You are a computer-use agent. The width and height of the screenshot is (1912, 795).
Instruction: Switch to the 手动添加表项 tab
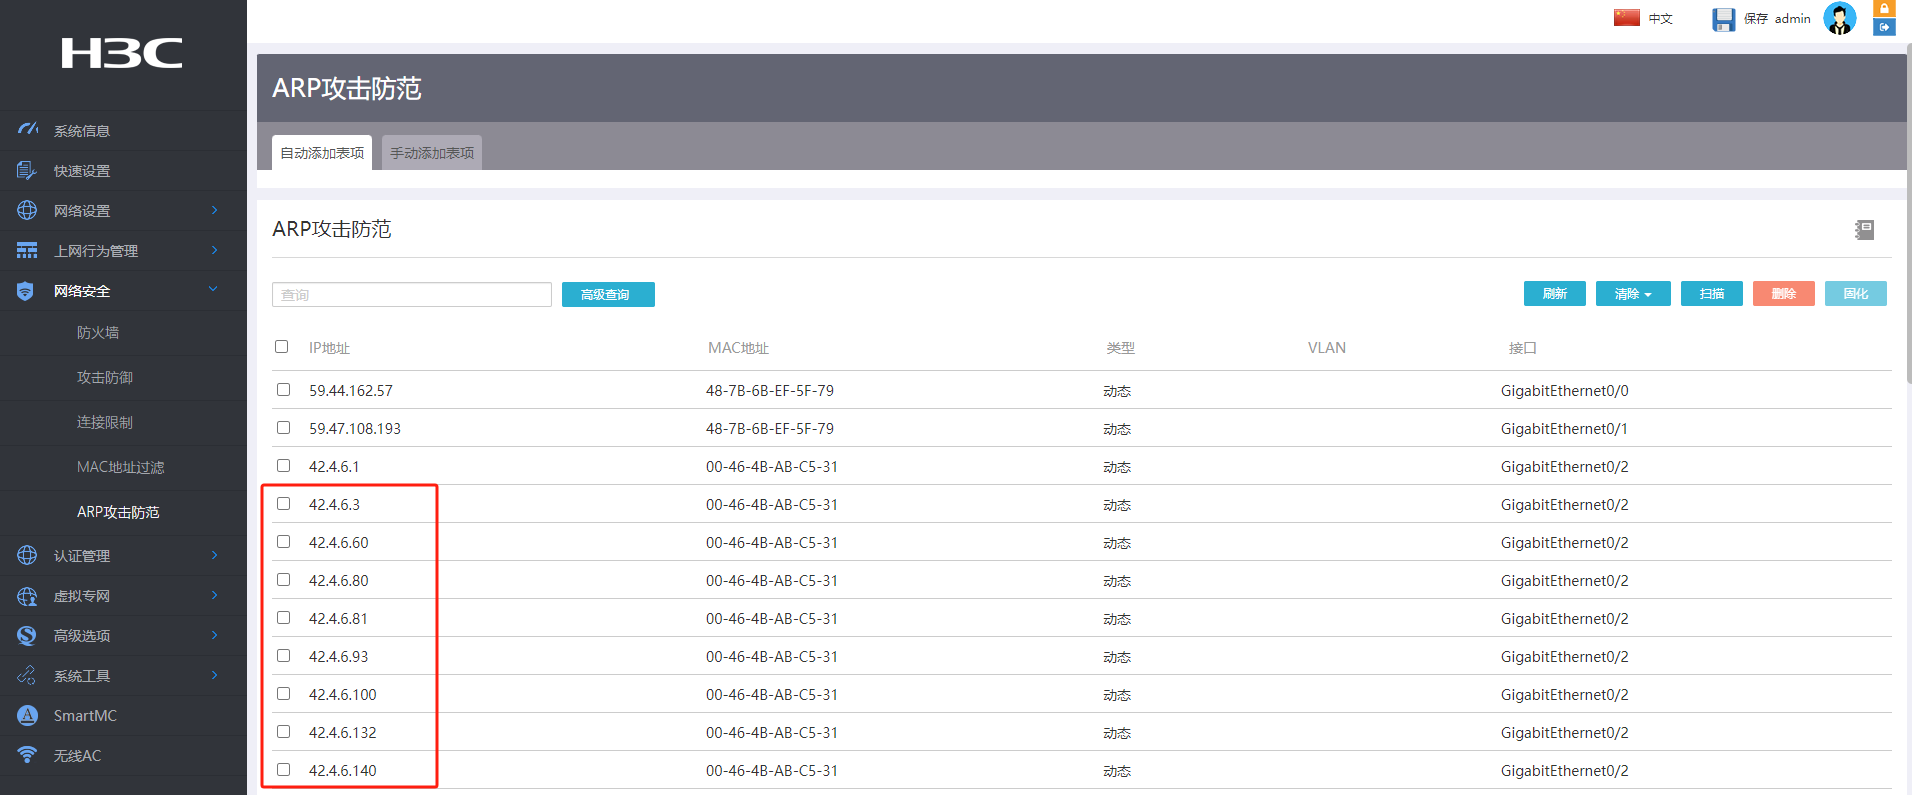[x=432, y=153]
